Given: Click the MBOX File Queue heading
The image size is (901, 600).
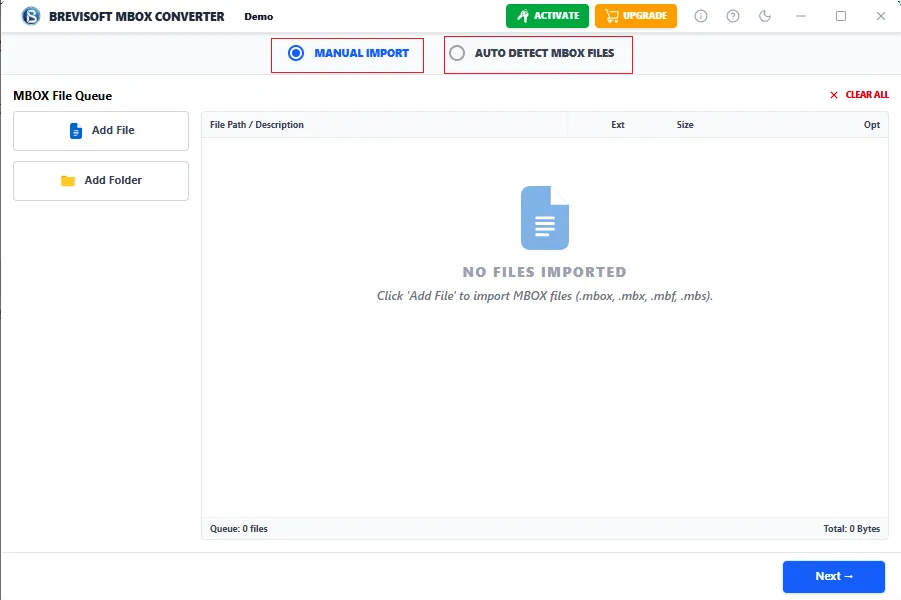Looking at the screenshot, I should [x=63, y=96].
